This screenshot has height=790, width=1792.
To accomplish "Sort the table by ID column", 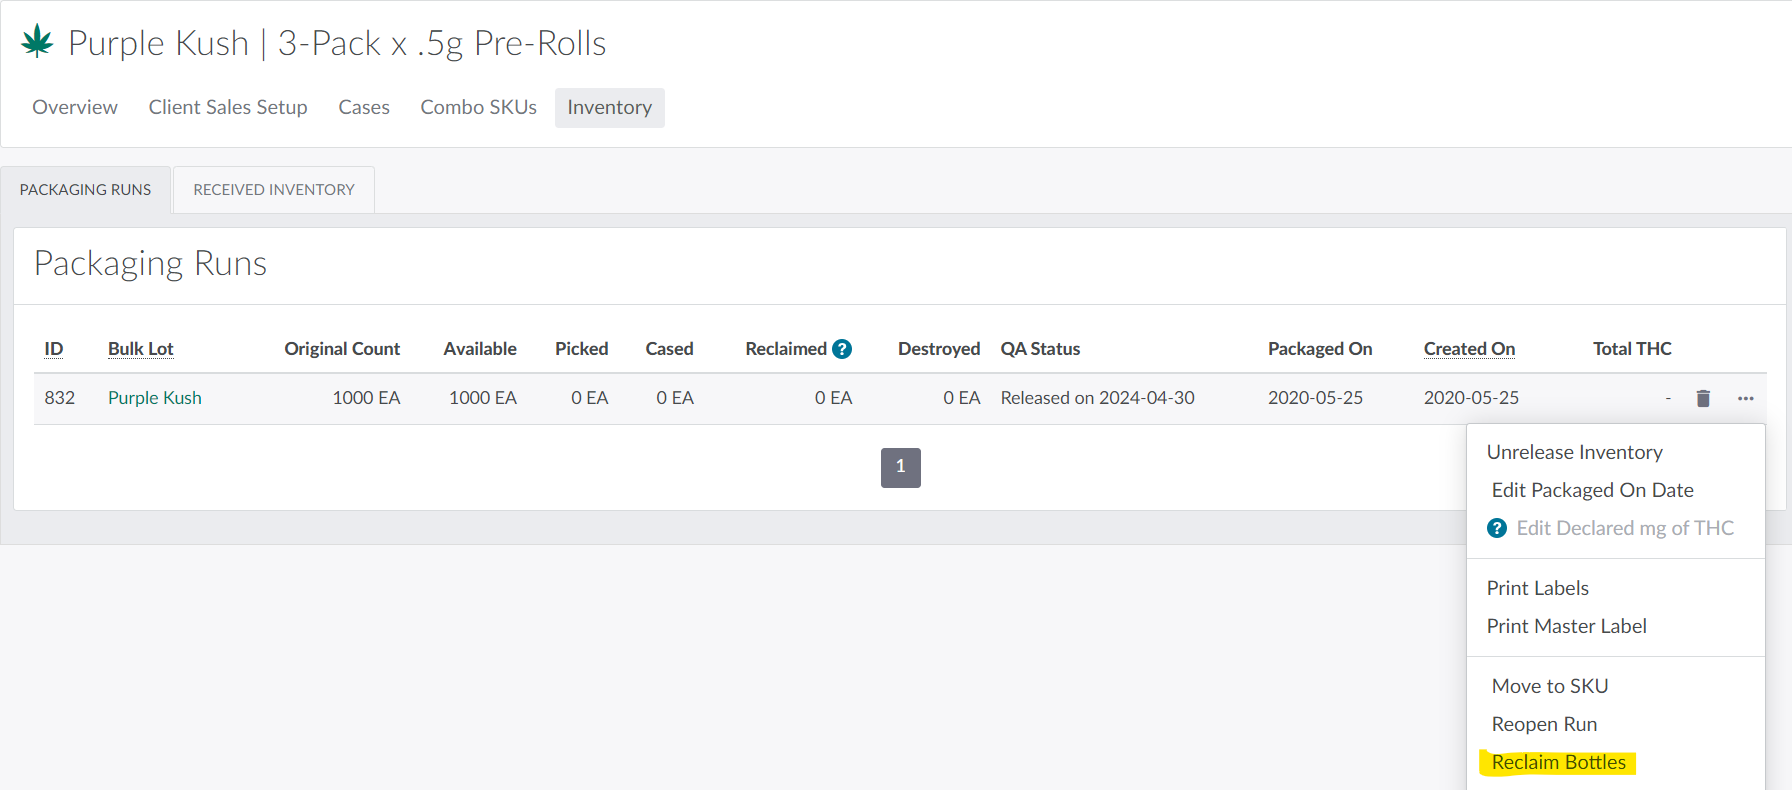I will pyautogui.click(x=54, y=349).
